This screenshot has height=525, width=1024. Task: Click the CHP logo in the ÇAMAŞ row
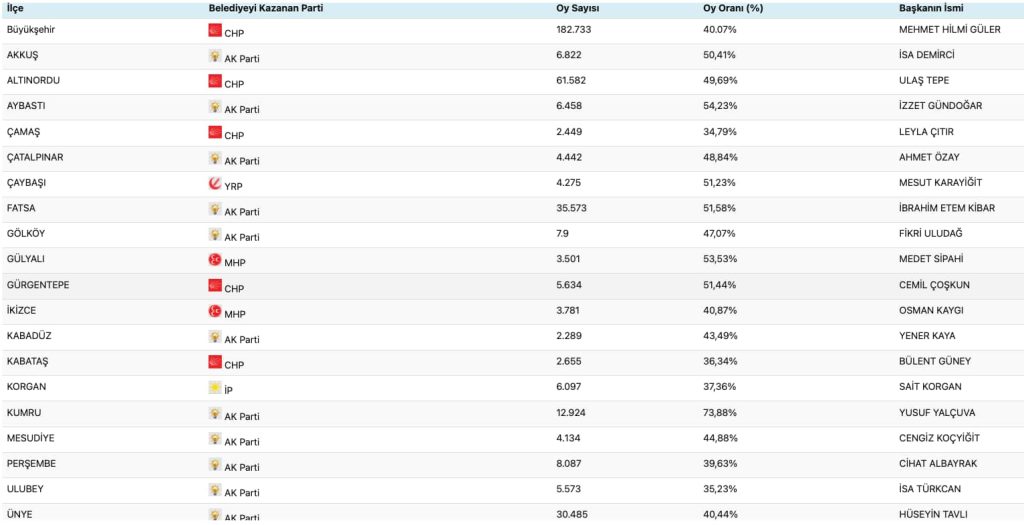pos(215,132)
